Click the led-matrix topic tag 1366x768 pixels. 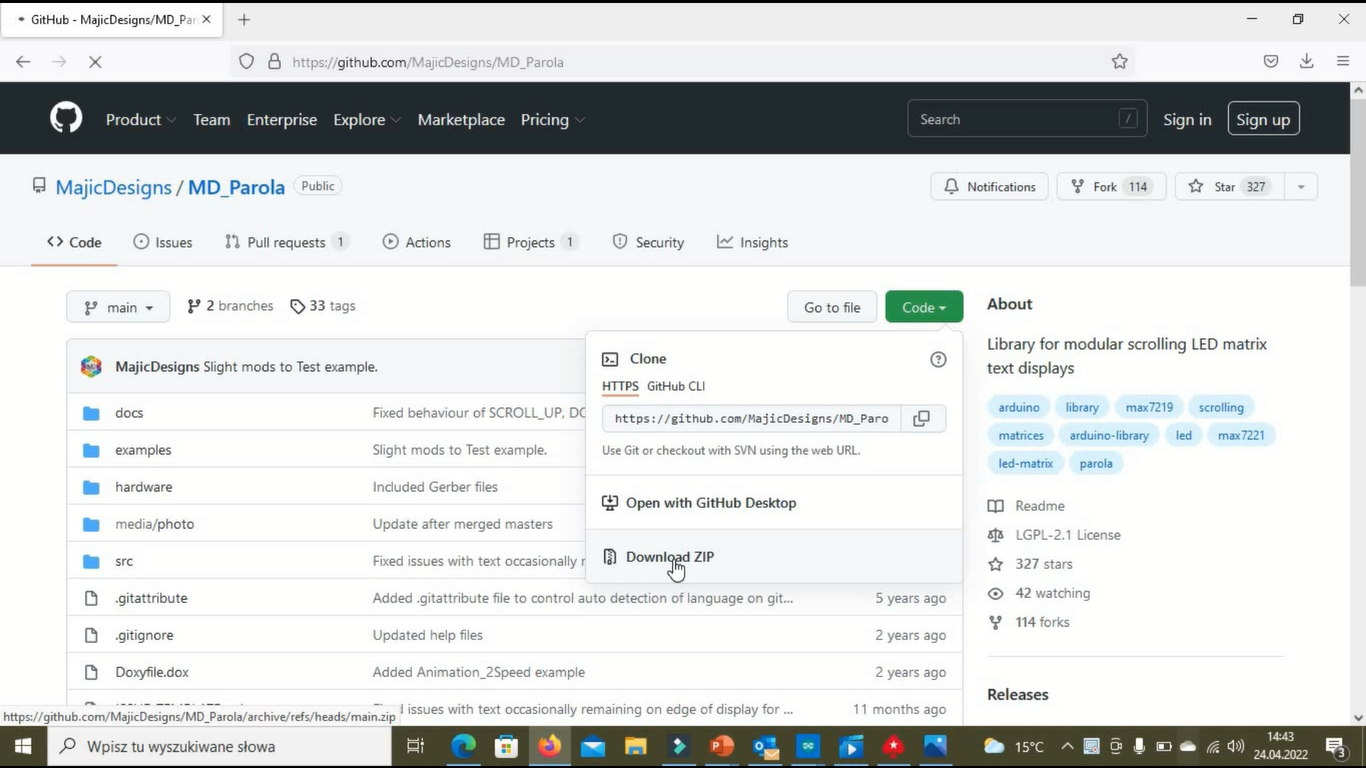click(x=1026, y=463)
